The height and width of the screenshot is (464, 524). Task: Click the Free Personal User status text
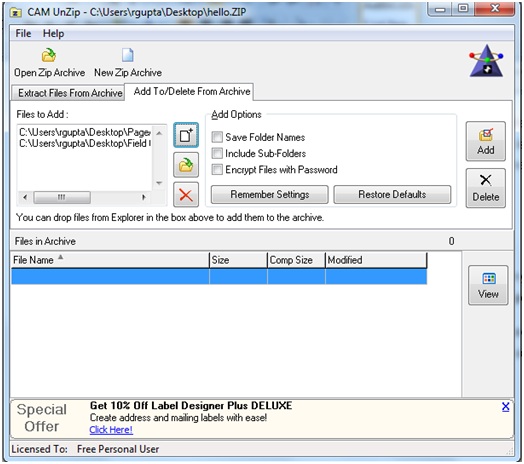point(118,449)
